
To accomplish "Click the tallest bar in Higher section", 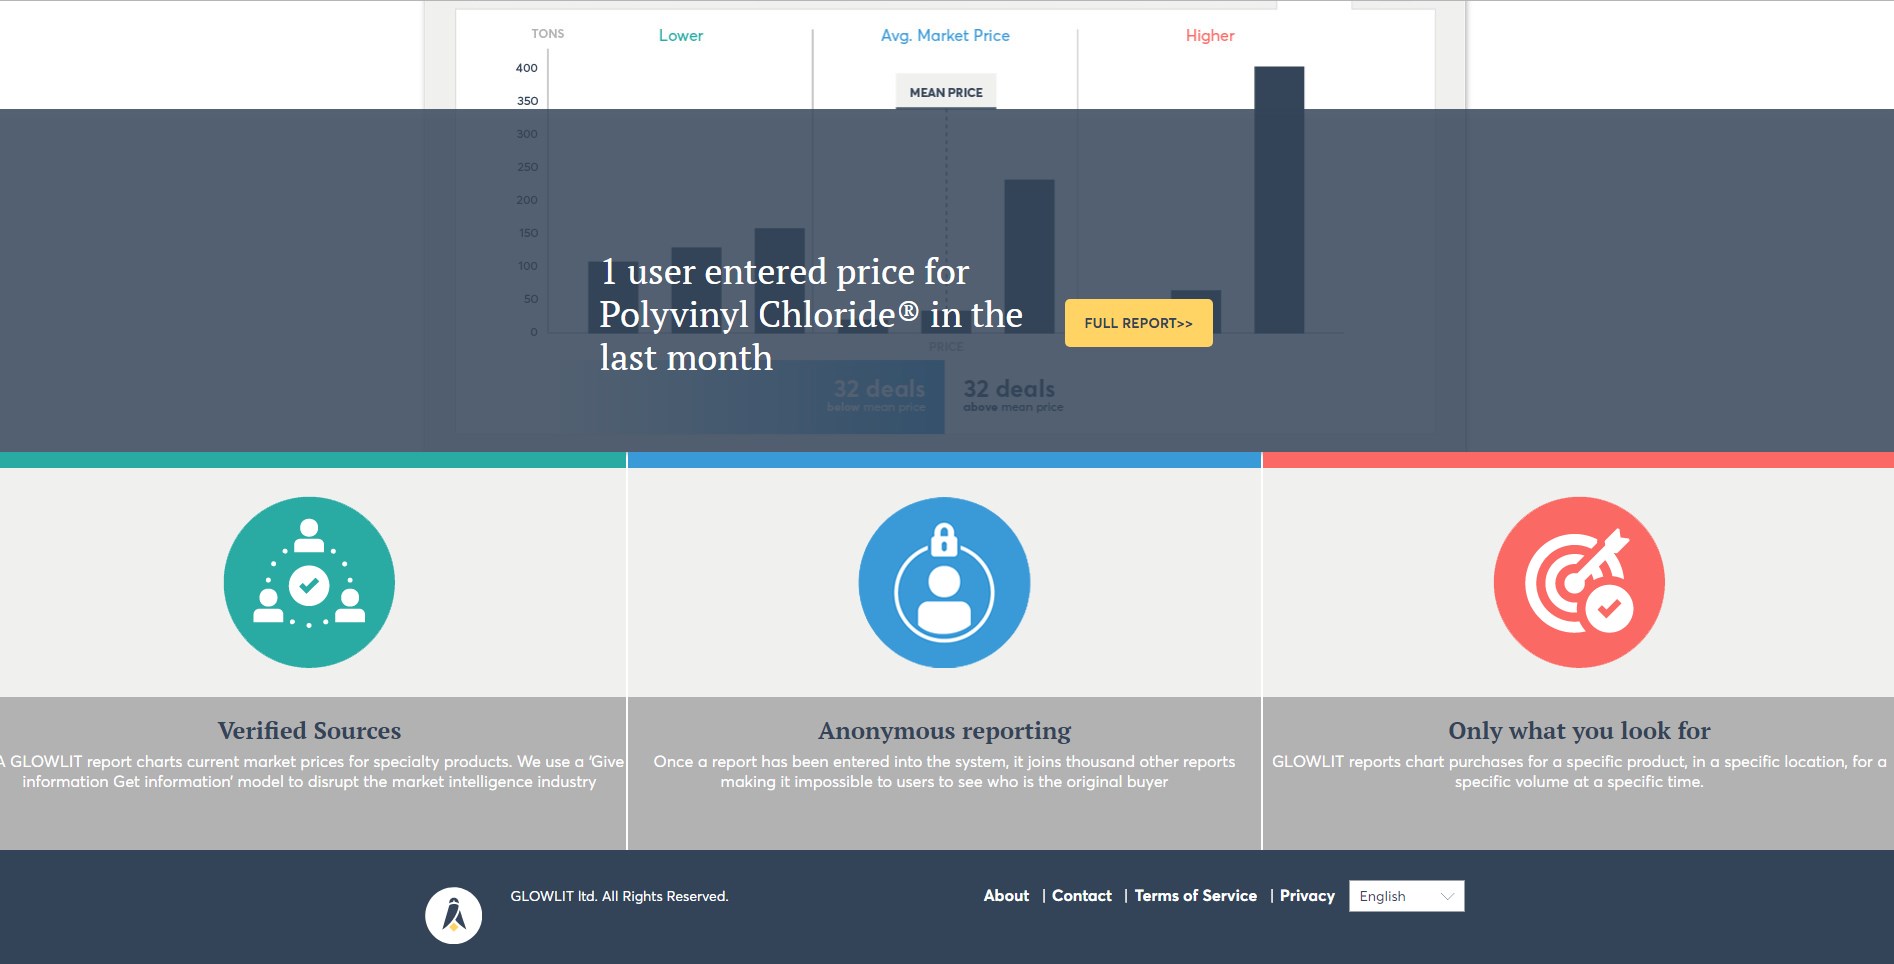I will click(1279, 200).
